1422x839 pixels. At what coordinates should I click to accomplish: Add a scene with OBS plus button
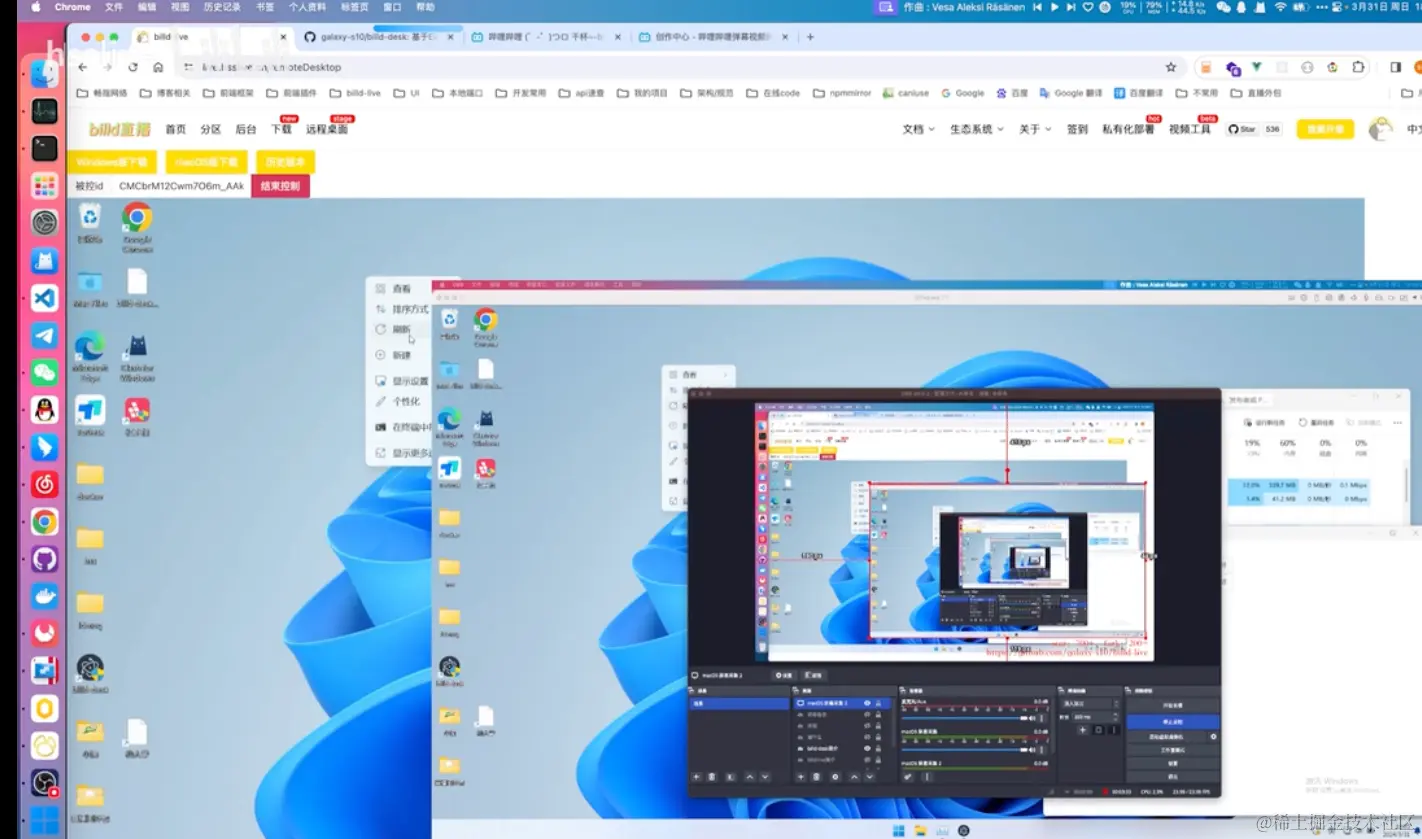pos(697,777)
